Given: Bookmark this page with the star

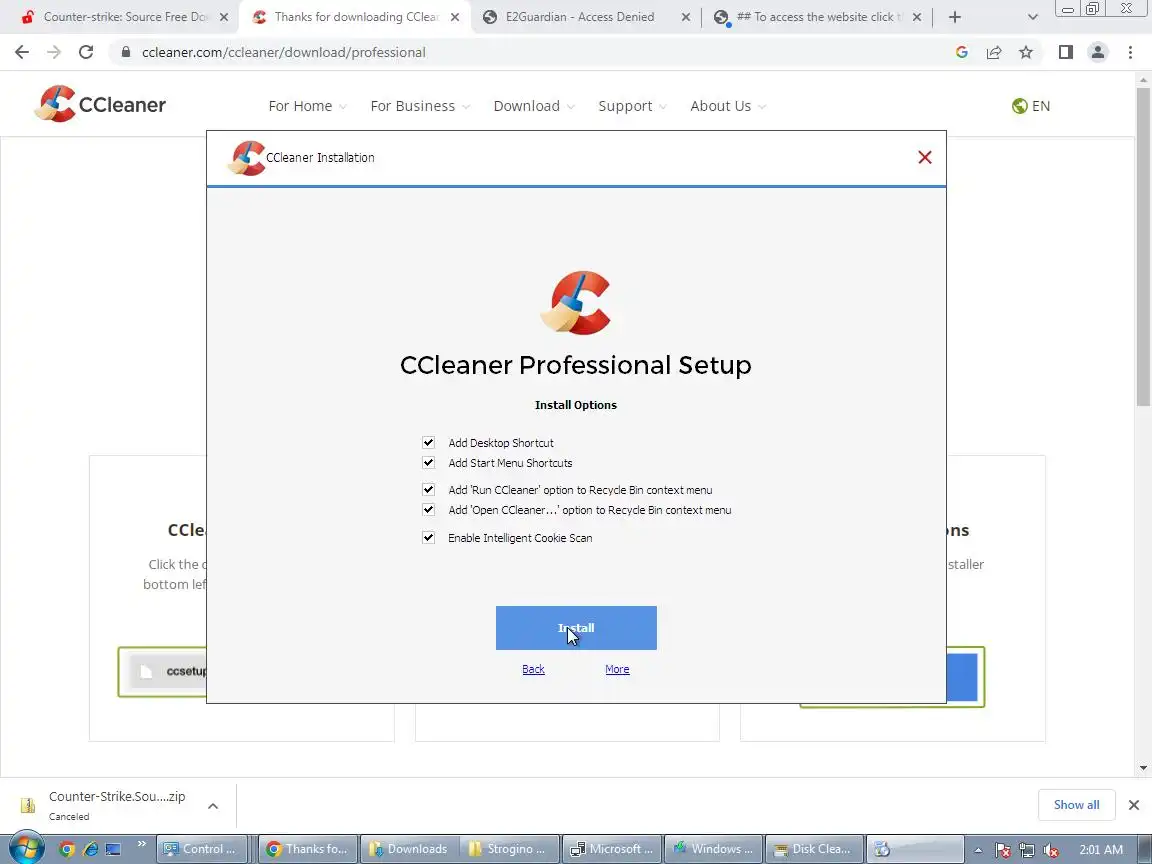Looking at the screenshot, I should pos(1026,52).
